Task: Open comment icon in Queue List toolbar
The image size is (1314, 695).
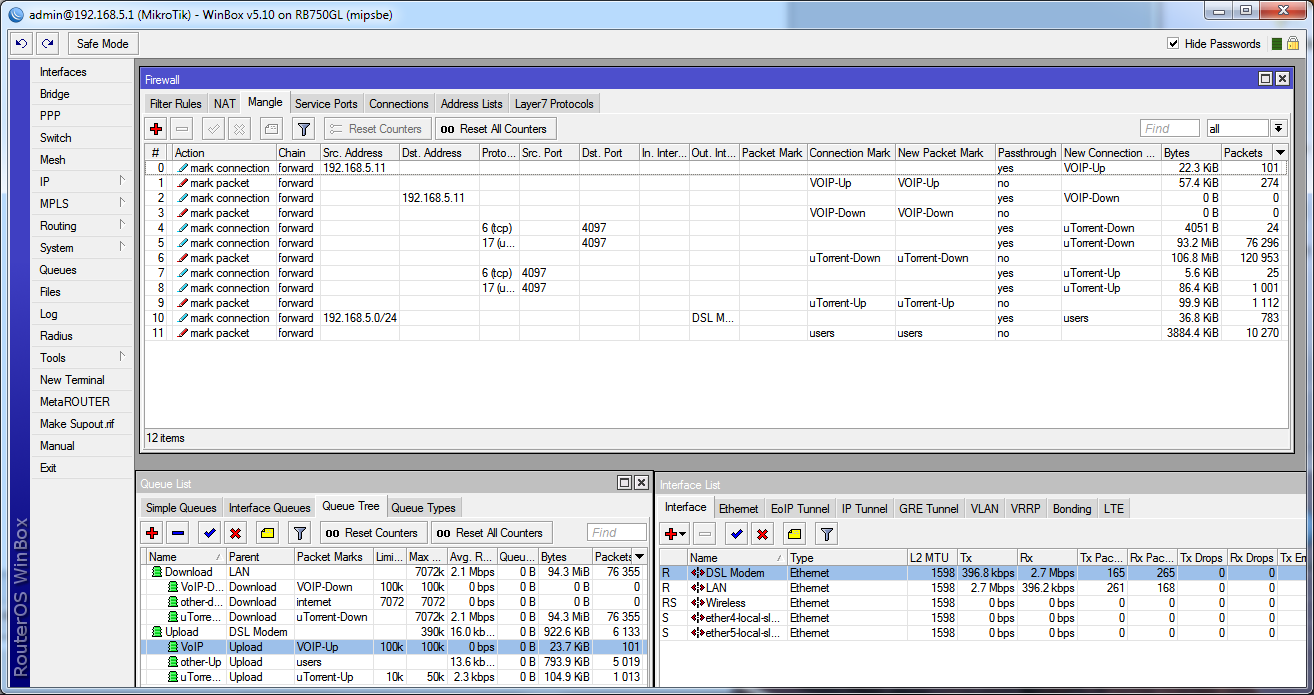Action: [267, 533]
